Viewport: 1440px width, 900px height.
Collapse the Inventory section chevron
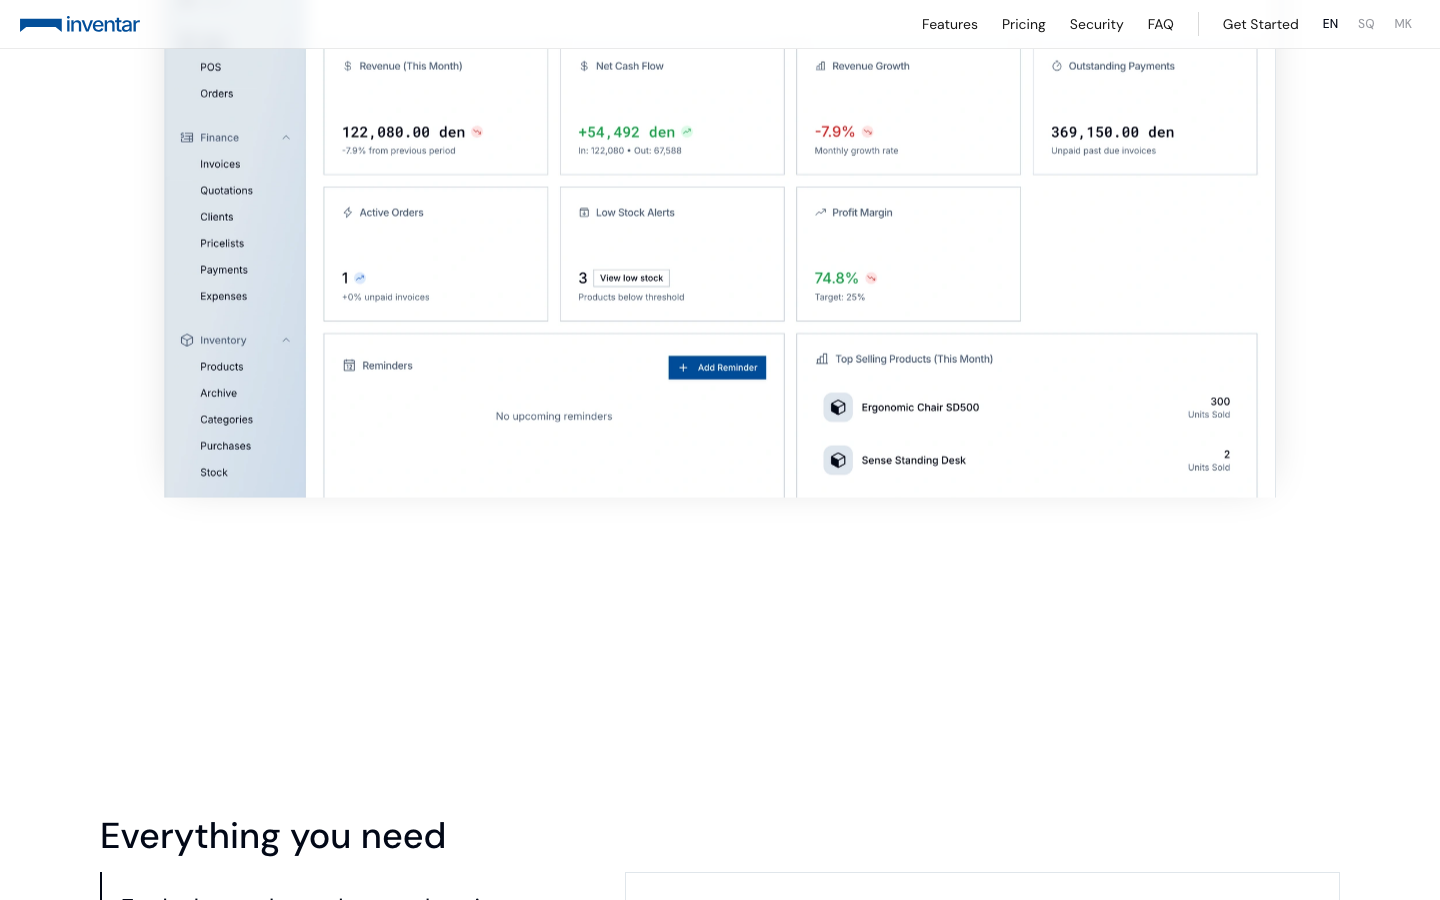pos(286,340)
